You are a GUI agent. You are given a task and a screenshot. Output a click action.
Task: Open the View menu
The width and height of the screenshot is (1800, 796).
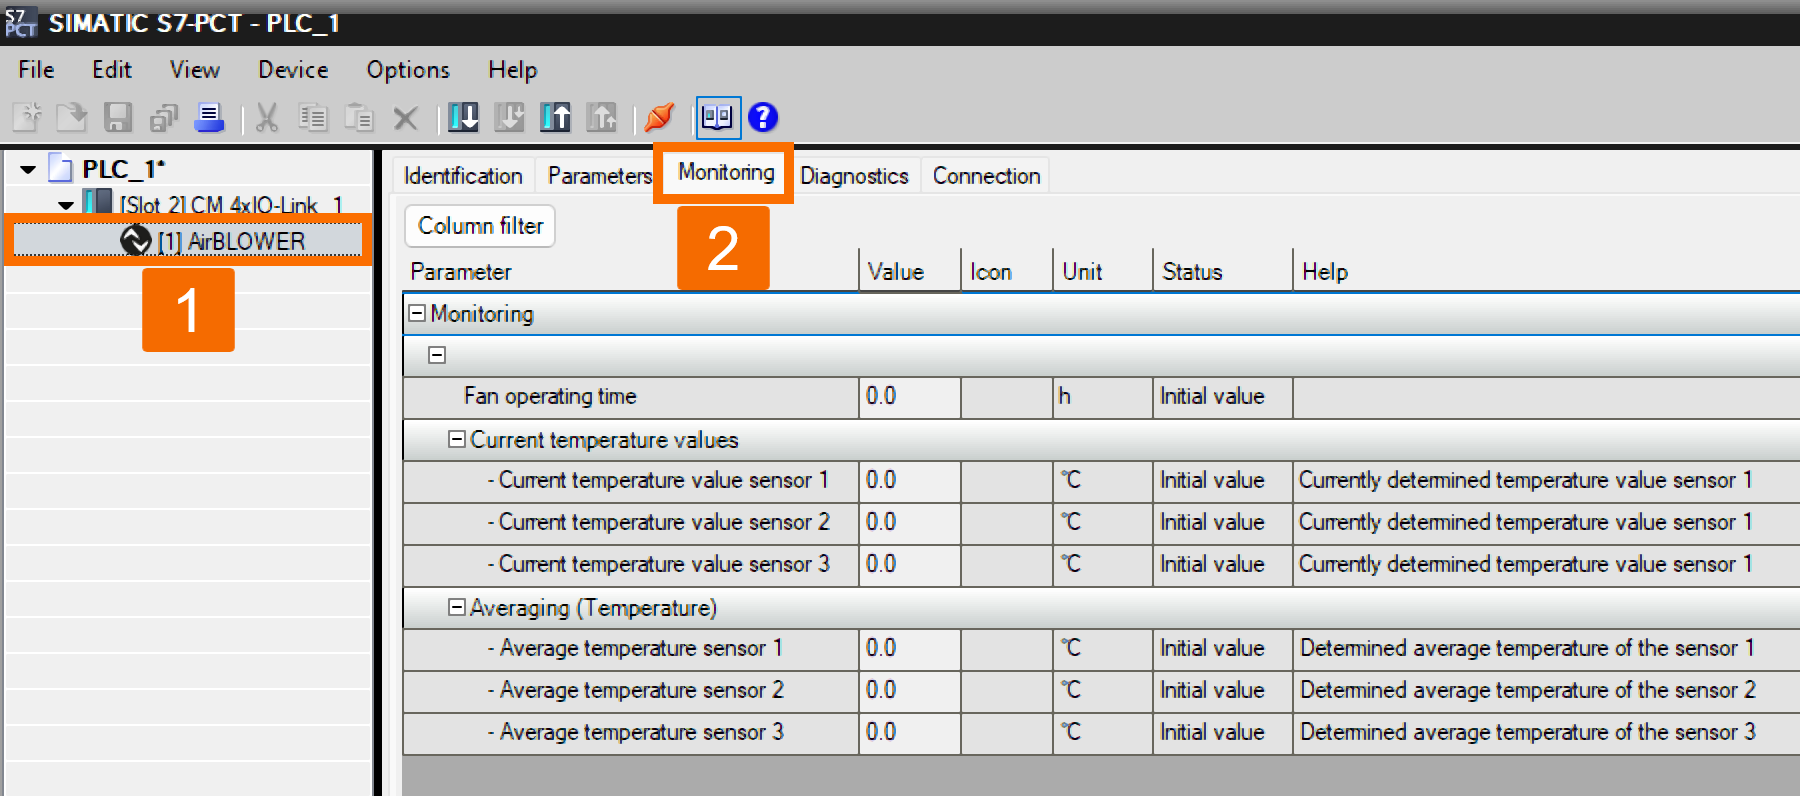pyautogui.click(x=194, y=70)
